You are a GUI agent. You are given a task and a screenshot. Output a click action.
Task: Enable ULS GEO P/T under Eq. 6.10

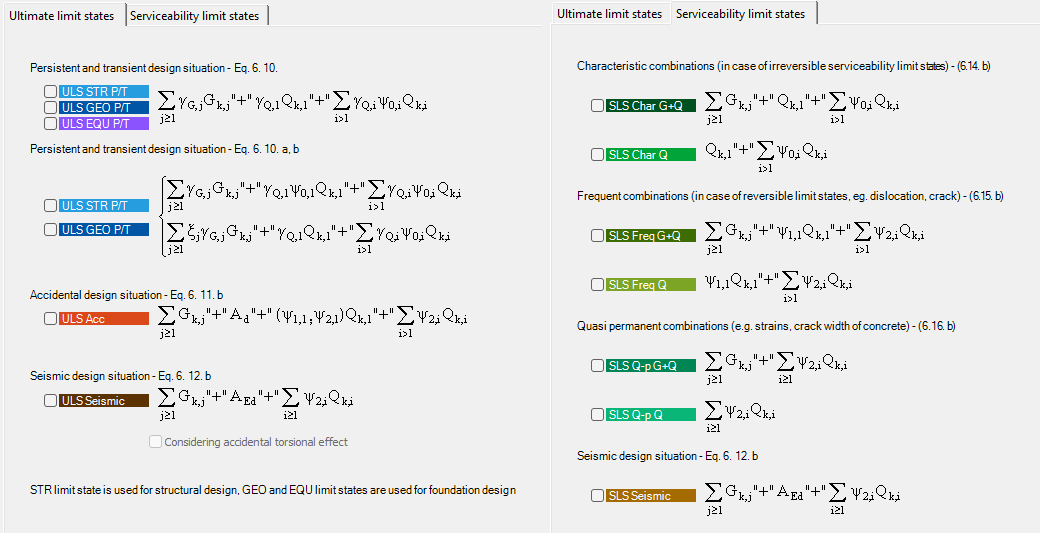point(50,107)
